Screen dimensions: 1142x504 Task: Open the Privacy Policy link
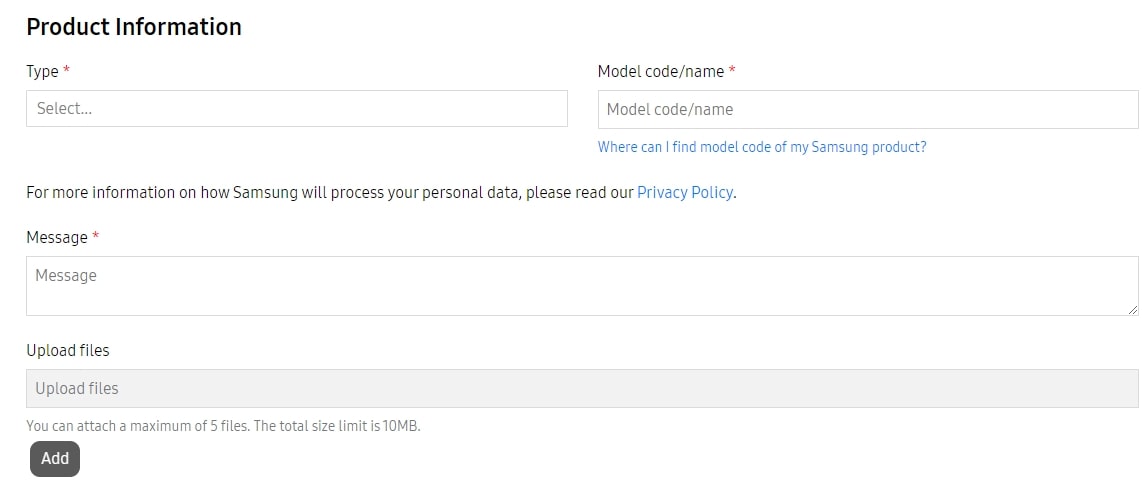point(685,193)
